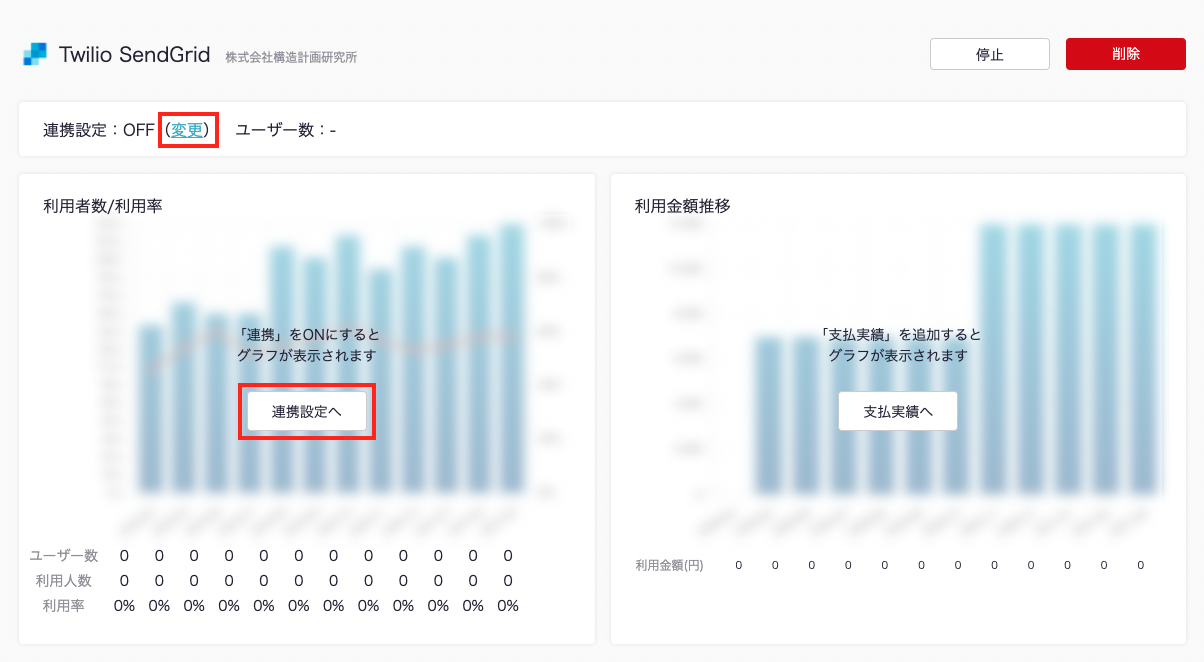Click the 連携設定：OFF status text

click(98, 130)
